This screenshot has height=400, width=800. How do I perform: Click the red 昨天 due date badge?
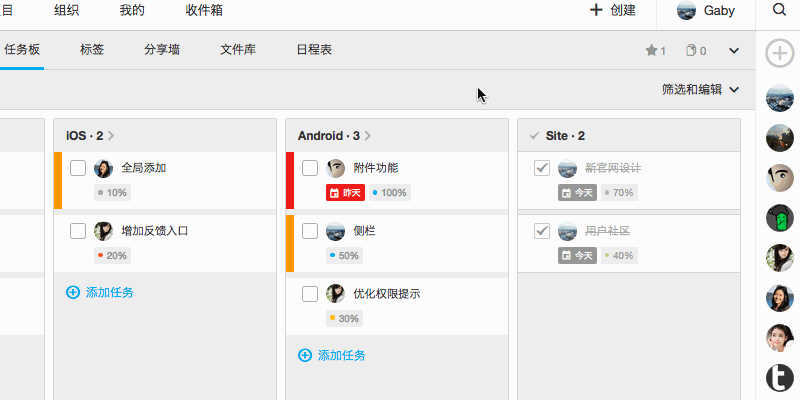click(x=346, y=192)
